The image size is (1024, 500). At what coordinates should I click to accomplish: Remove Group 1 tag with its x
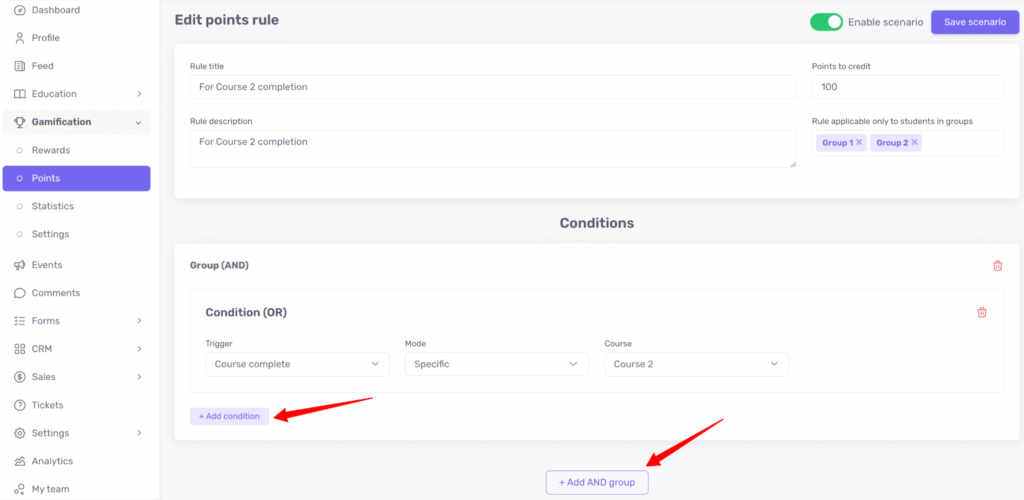[x=859, y=143]
